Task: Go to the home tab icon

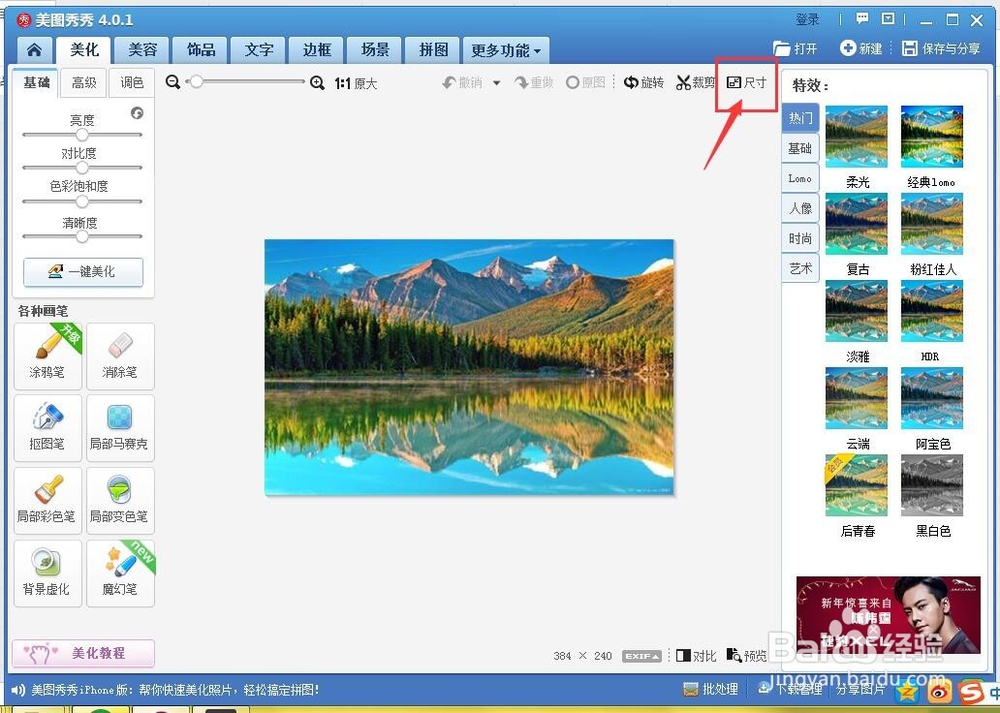Action: tap(34, 50)
